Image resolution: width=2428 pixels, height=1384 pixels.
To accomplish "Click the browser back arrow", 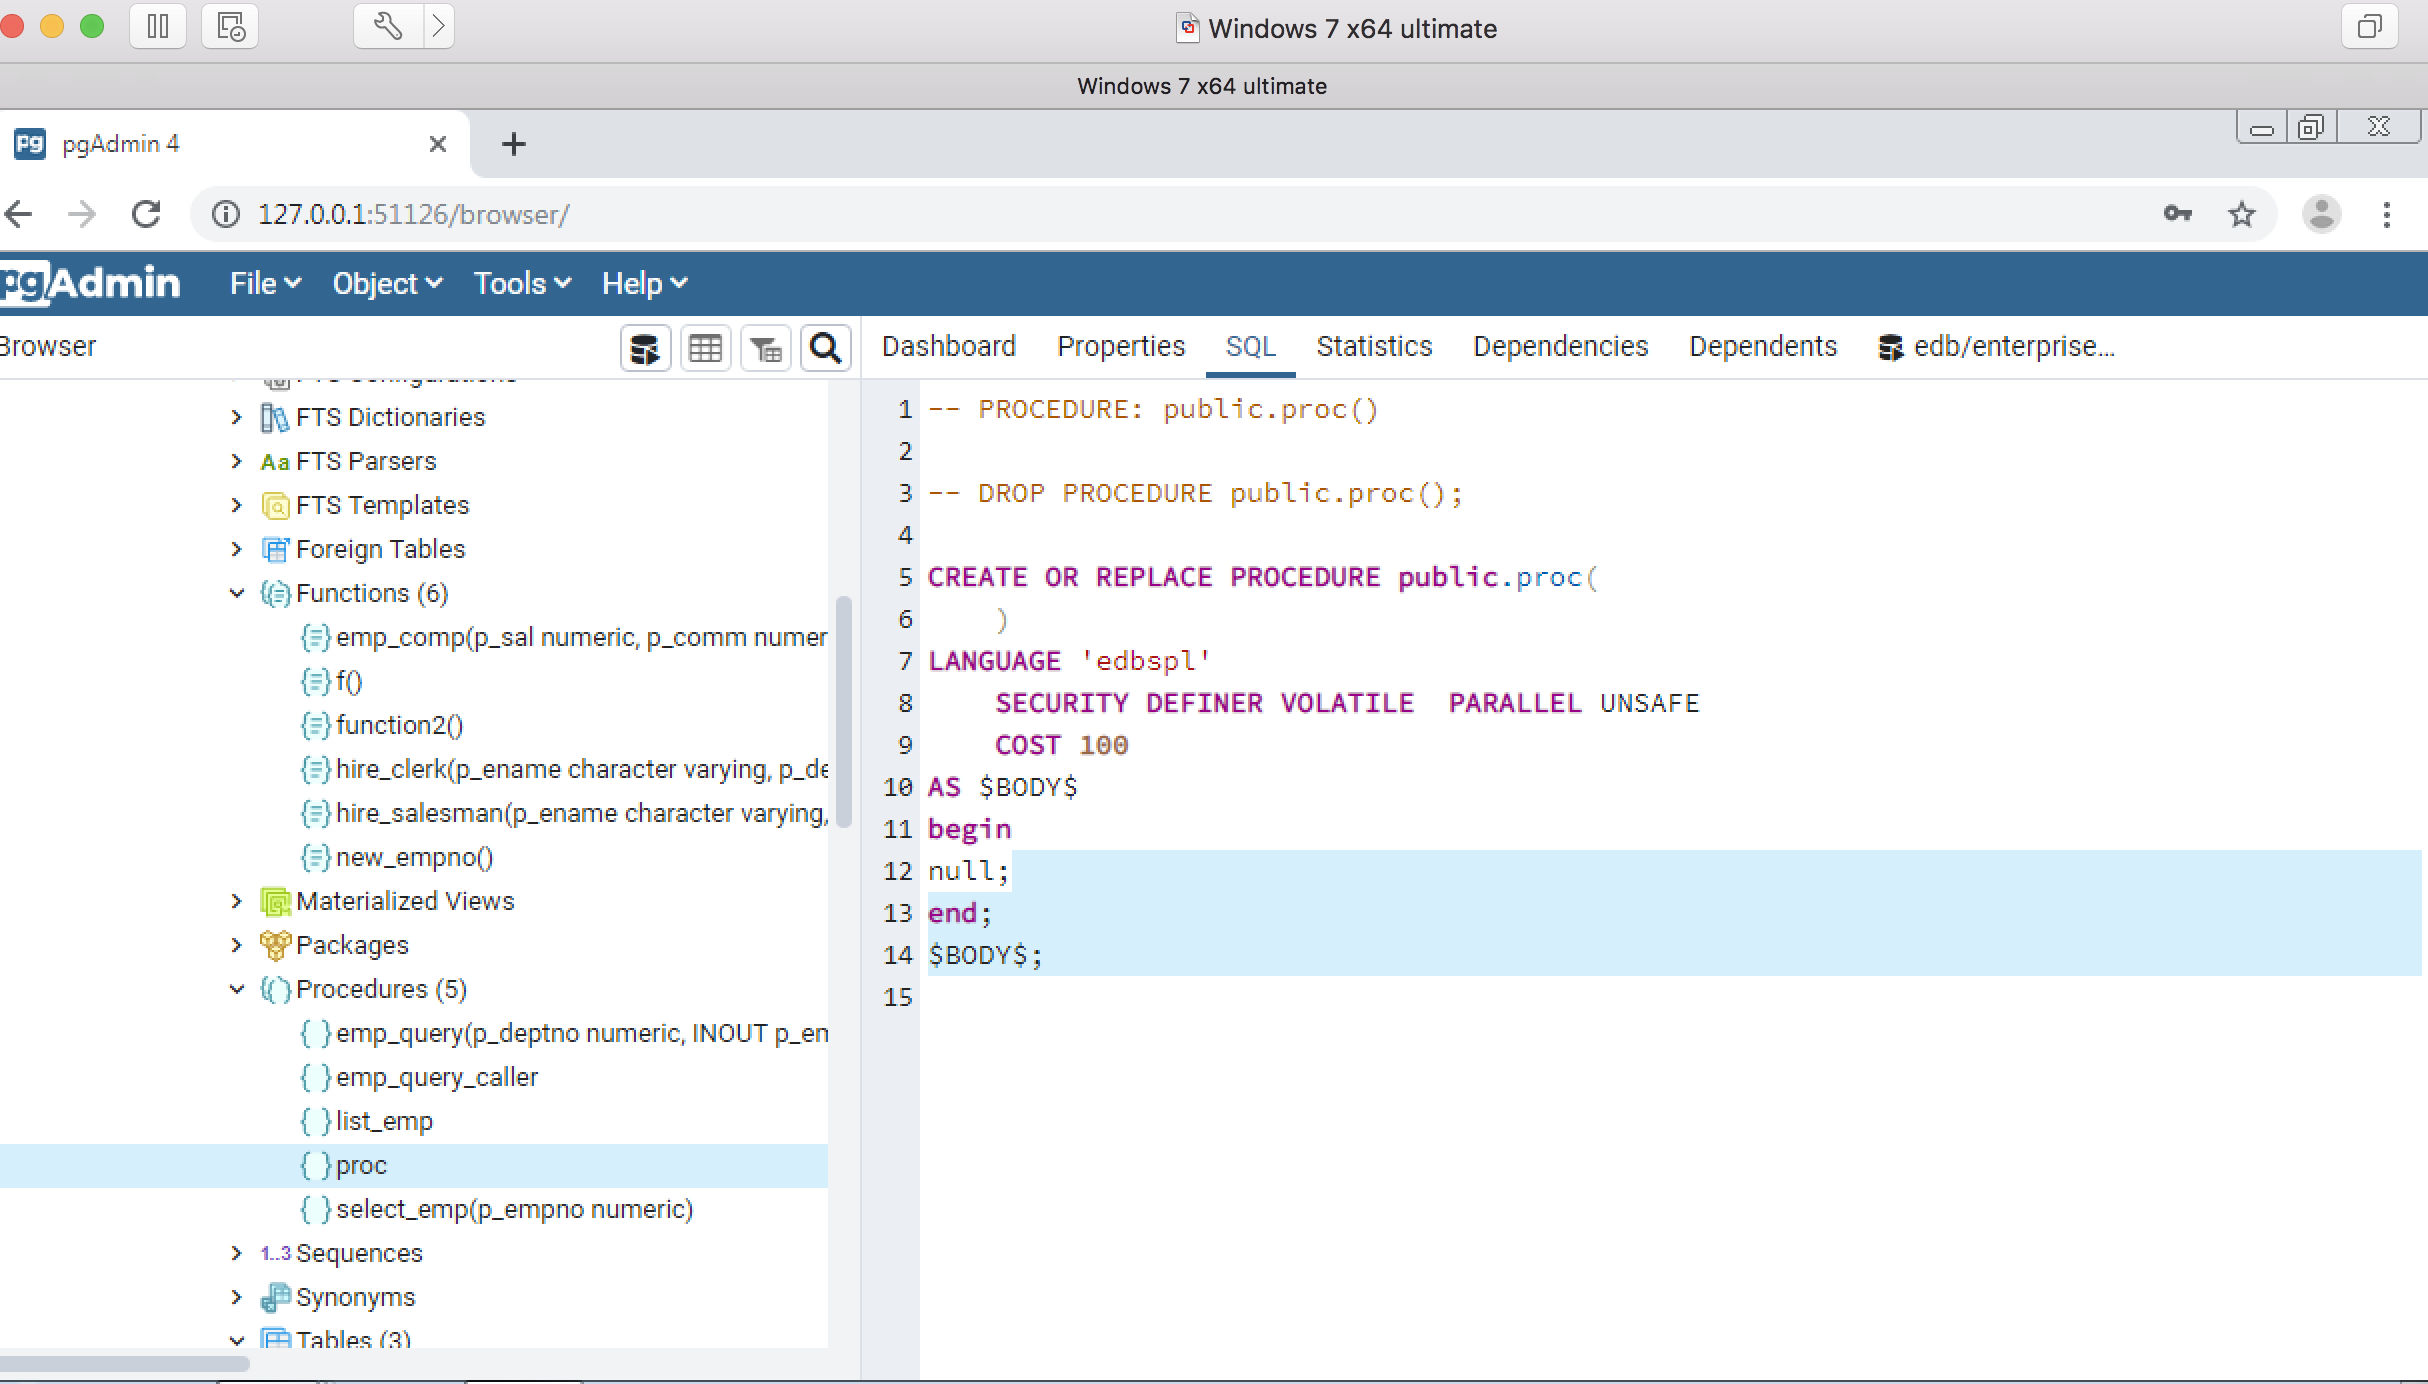I will [x=19, y=214].
